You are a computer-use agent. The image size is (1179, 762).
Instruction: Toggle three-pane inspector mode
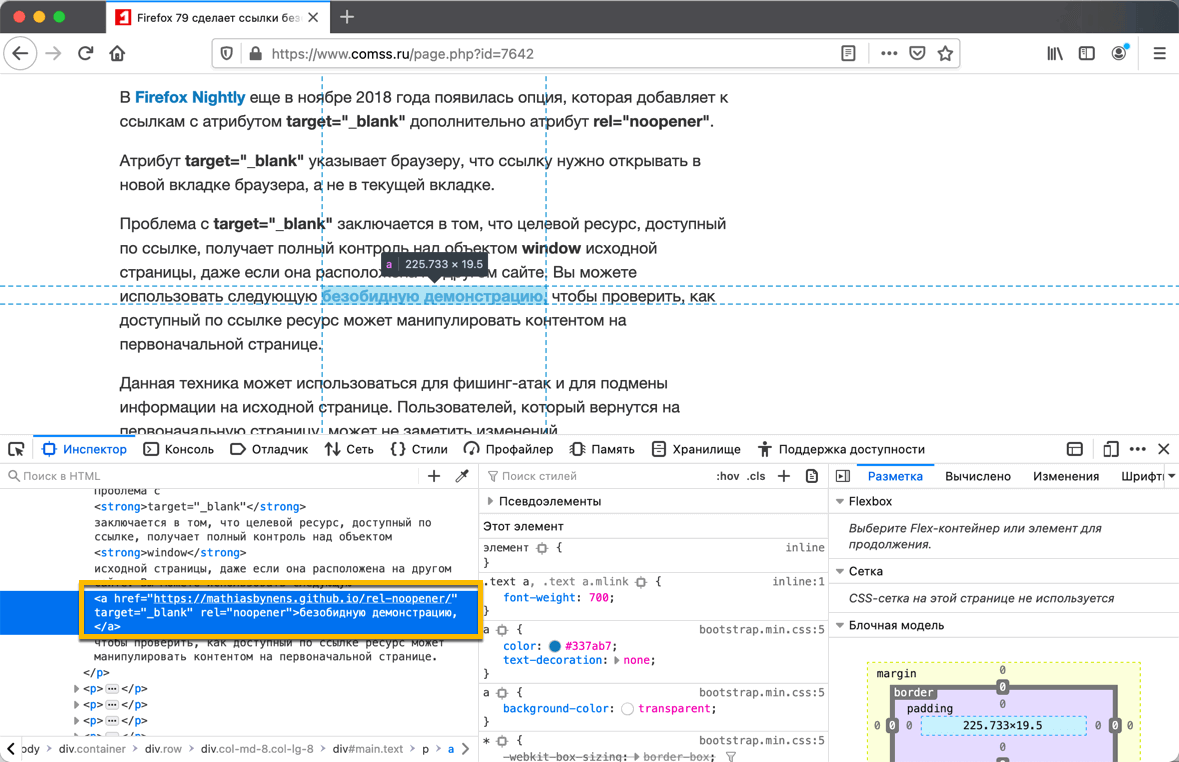click(x=843, y=475)
